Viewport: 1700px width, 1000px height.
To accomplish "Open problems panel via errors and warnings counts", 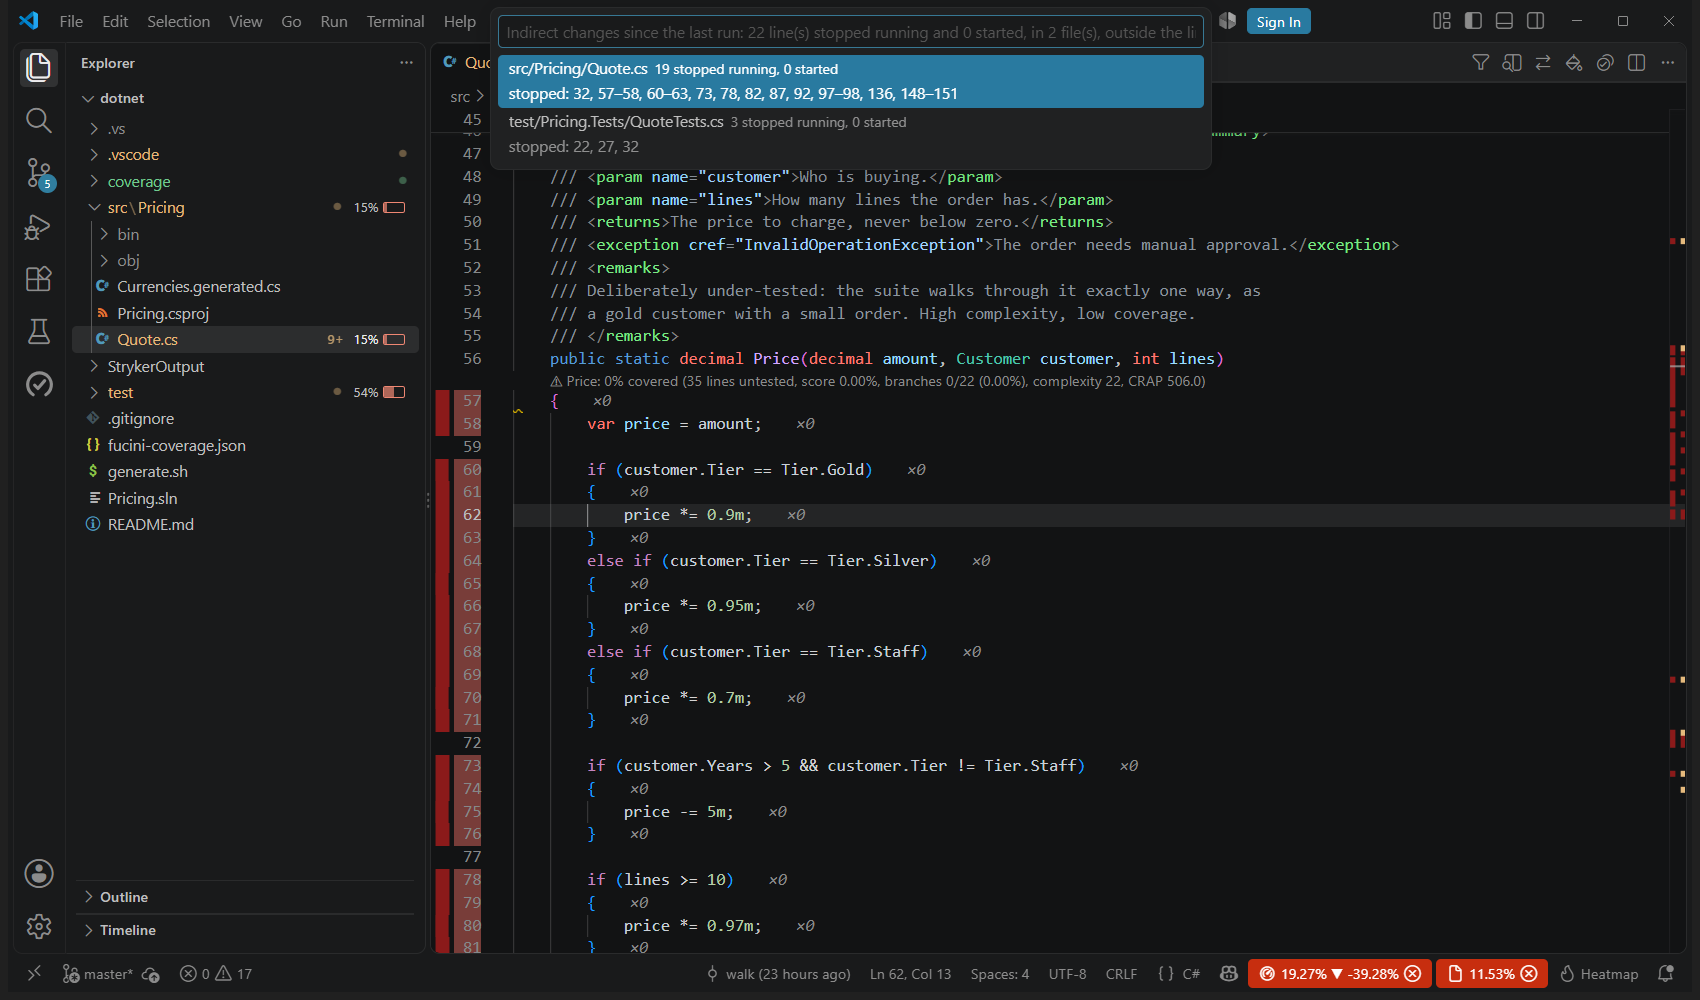I will [x=216, y=974].
